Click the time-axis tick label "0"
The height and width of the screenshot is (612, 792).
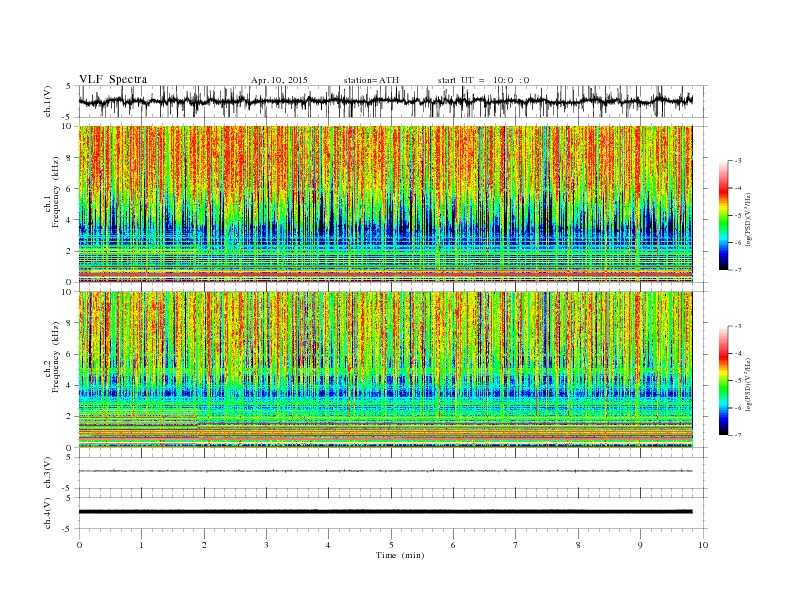coord(79,545)
